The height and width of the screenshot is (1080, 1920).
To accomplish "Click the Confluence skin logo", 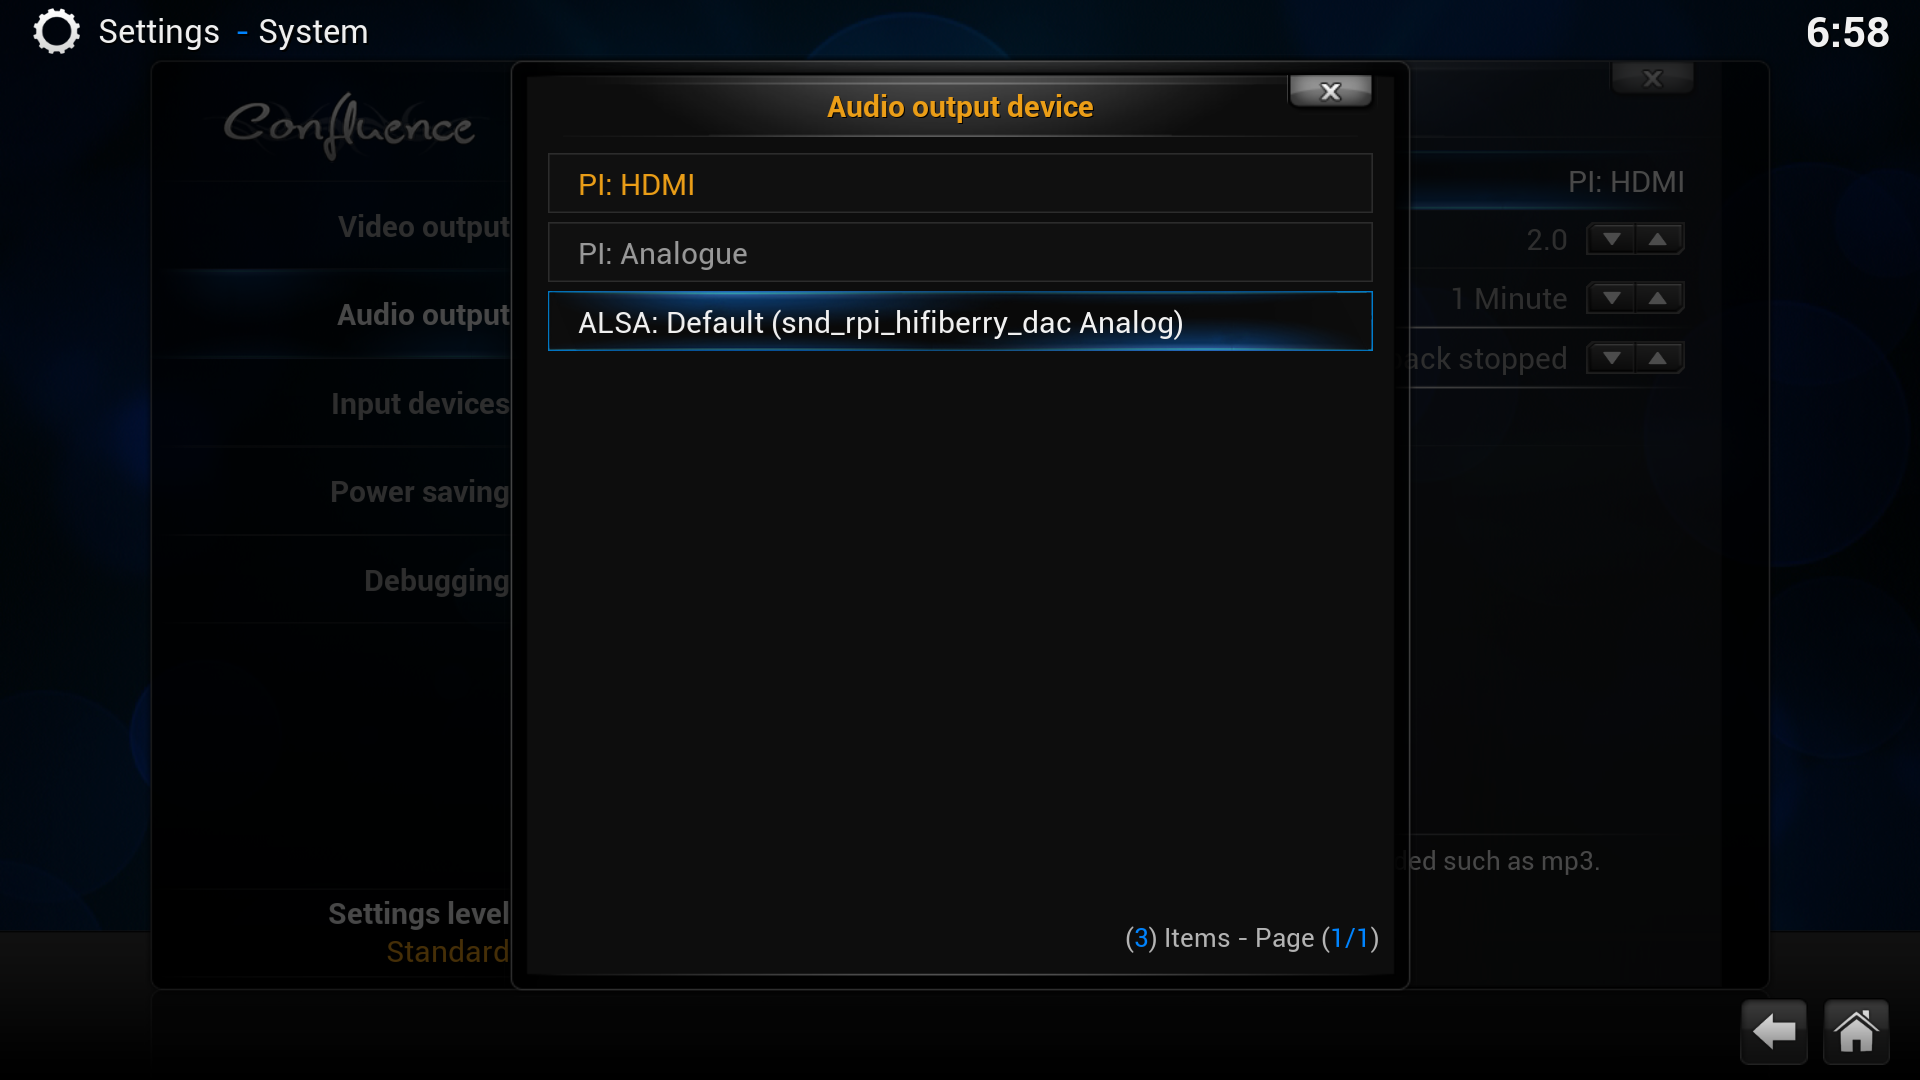I will 349,125.
